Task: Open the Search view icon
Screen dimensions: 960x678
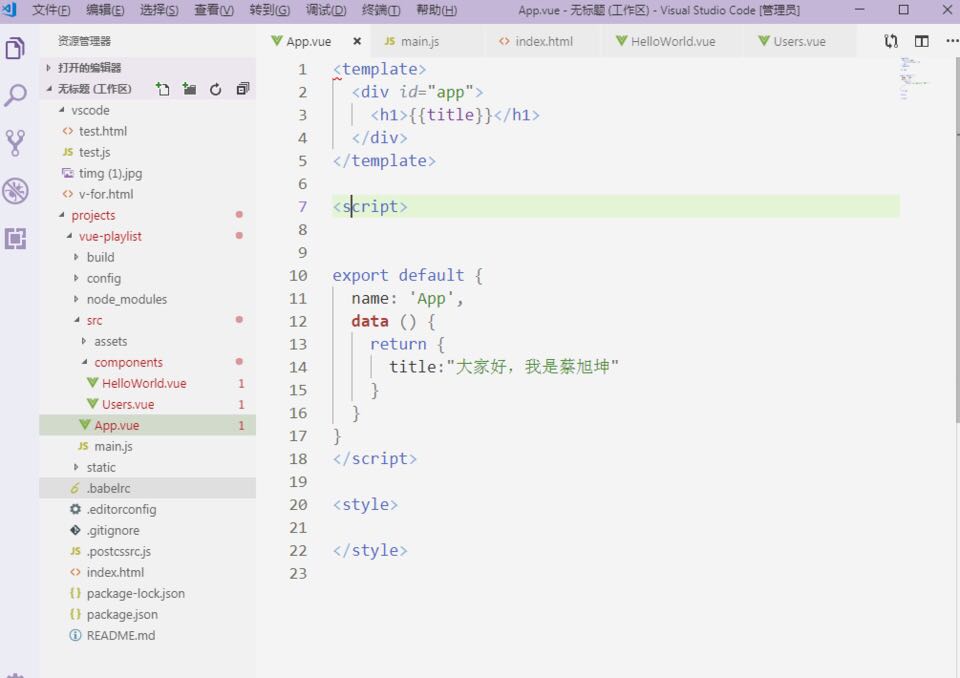Action: pyautogui.click(x=15, y=96)
